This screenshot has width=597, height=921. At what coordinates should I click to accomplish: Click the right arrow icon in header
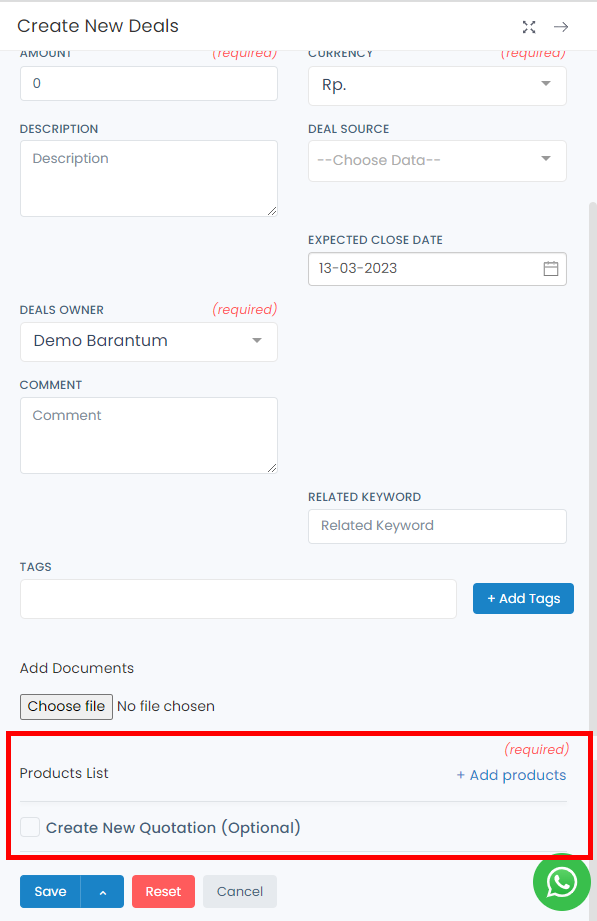pos(561,26)
